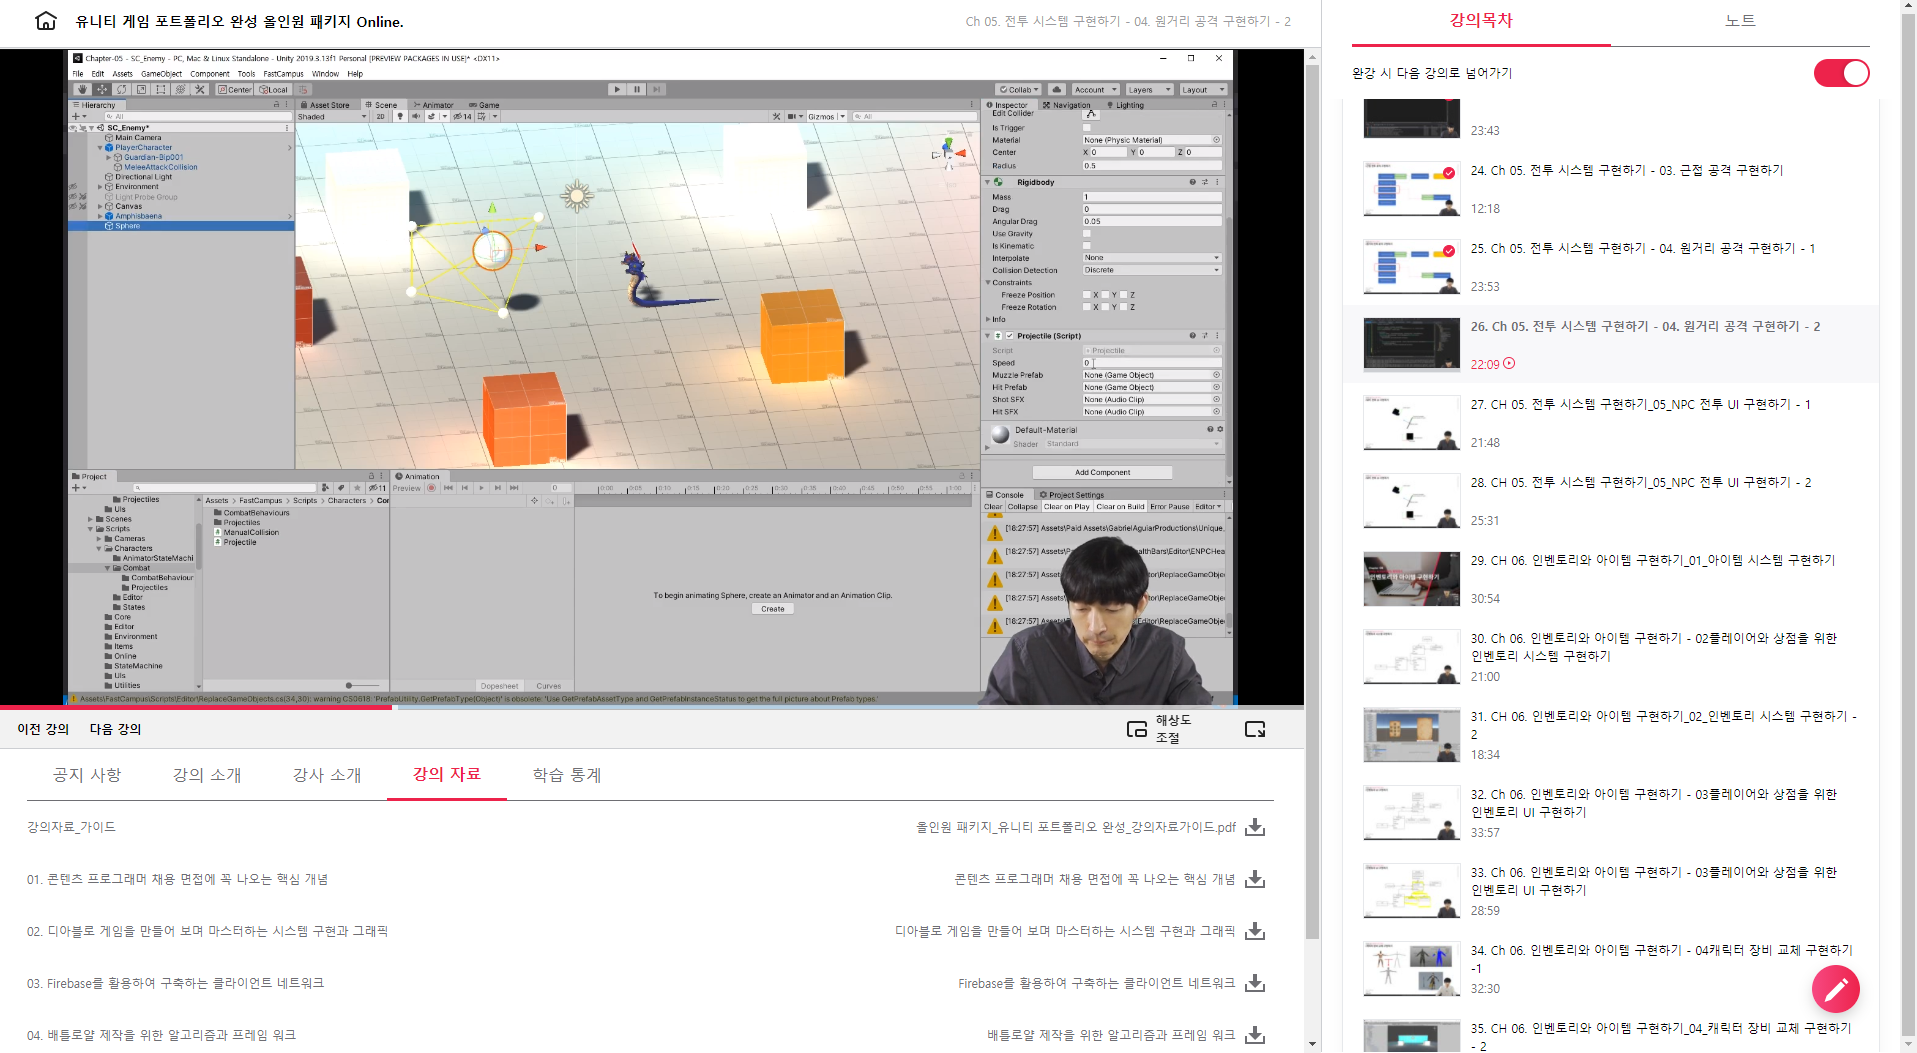Click Unity Pause button in toolbar
This screenshot has width=1917, height=1053.
click(x=637, y=89)
